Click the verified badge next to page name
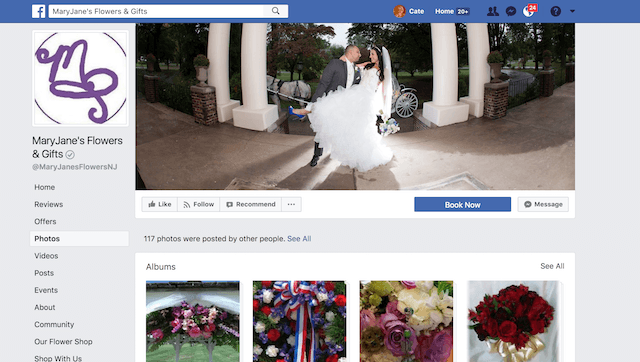This screenshot has height=362, width=640. (70, 155)
